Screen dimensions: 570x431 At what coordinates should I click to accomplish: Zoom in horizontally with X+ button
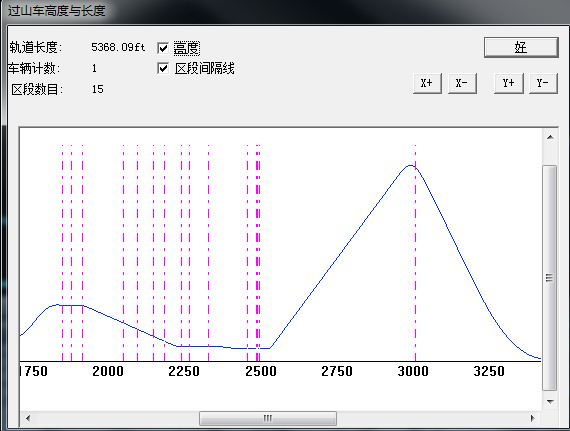(427, 83)
